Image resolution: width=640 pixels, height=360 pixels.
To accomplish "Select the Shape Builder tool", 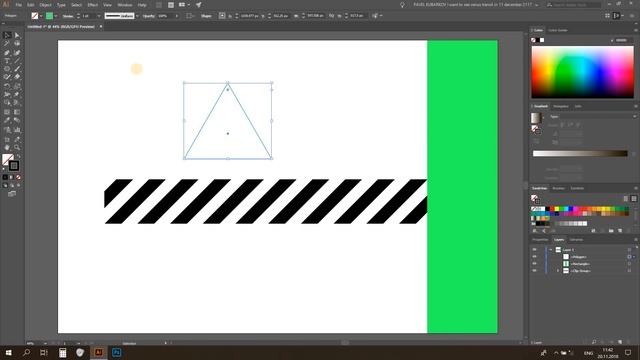I will coord(7,103).
